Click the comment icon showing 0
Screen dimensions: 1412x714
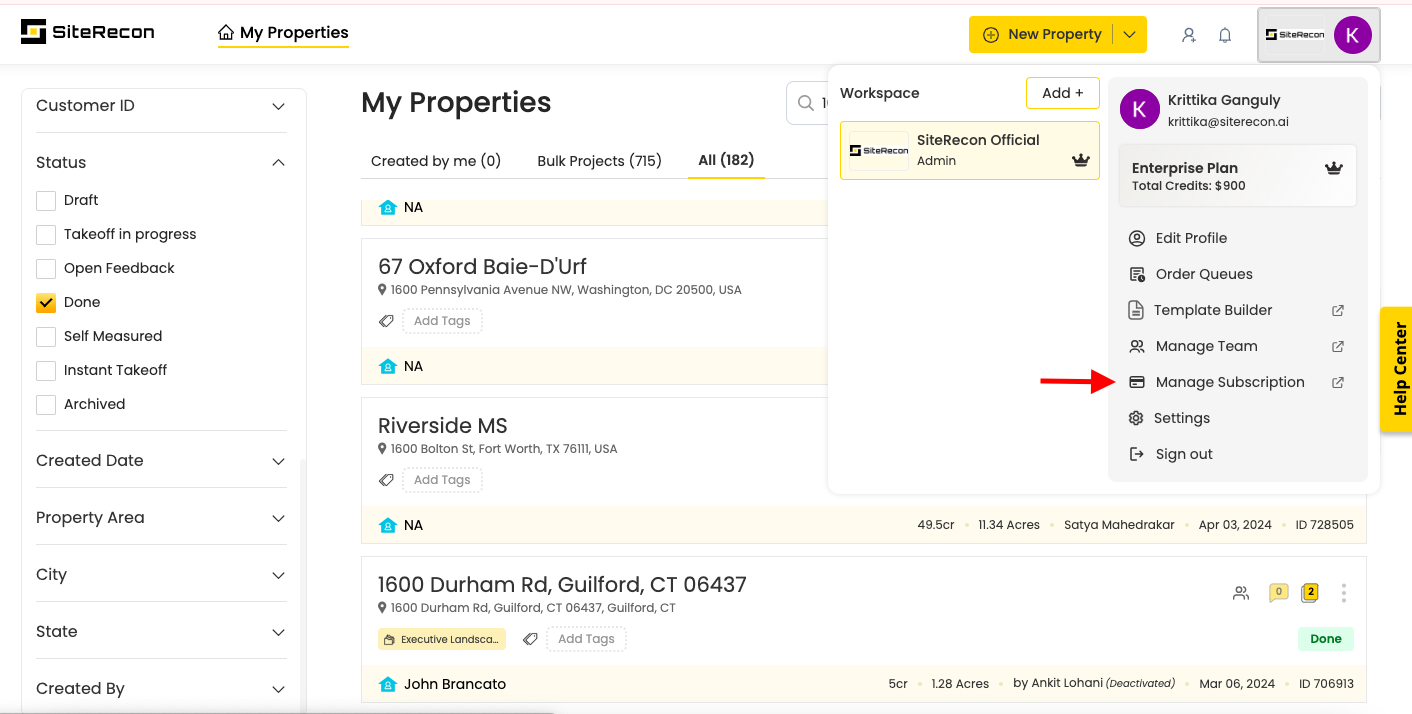[1277, 593]
